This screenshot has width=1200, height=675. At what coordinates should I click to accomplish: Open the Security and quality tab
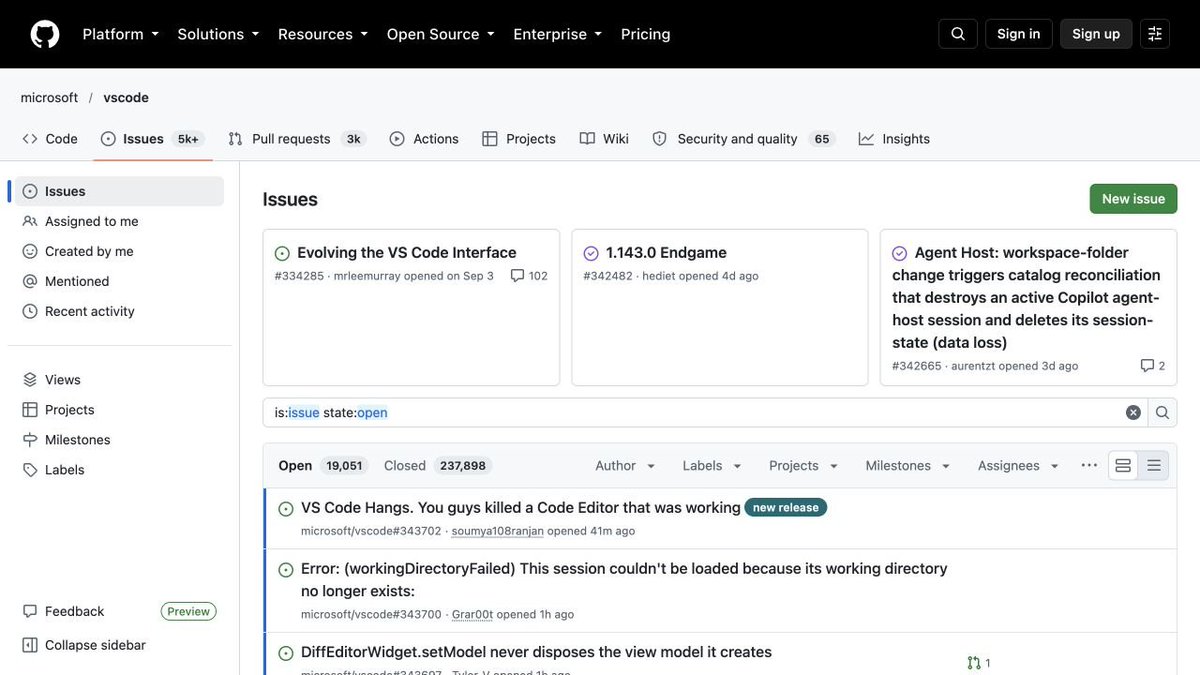(x=743, y=139)
